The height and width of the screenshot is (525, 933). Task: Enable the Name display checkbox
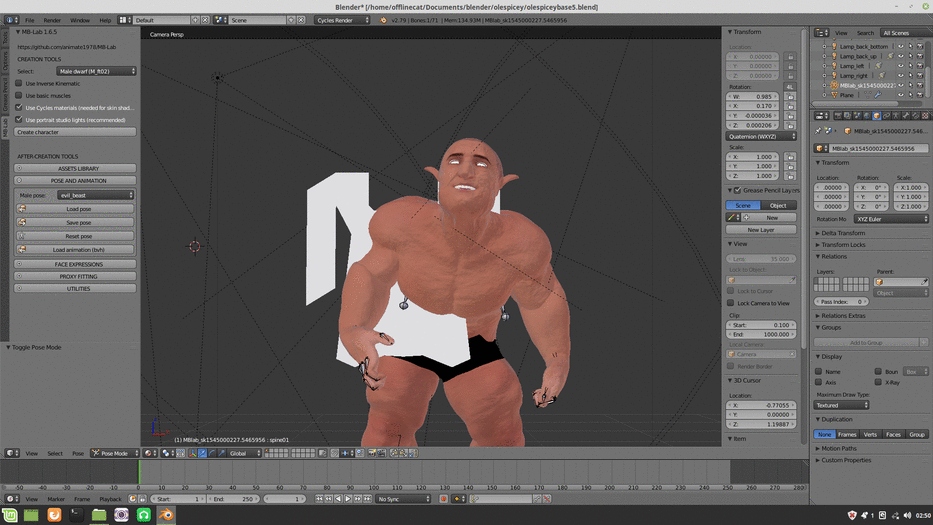(819, 371)
